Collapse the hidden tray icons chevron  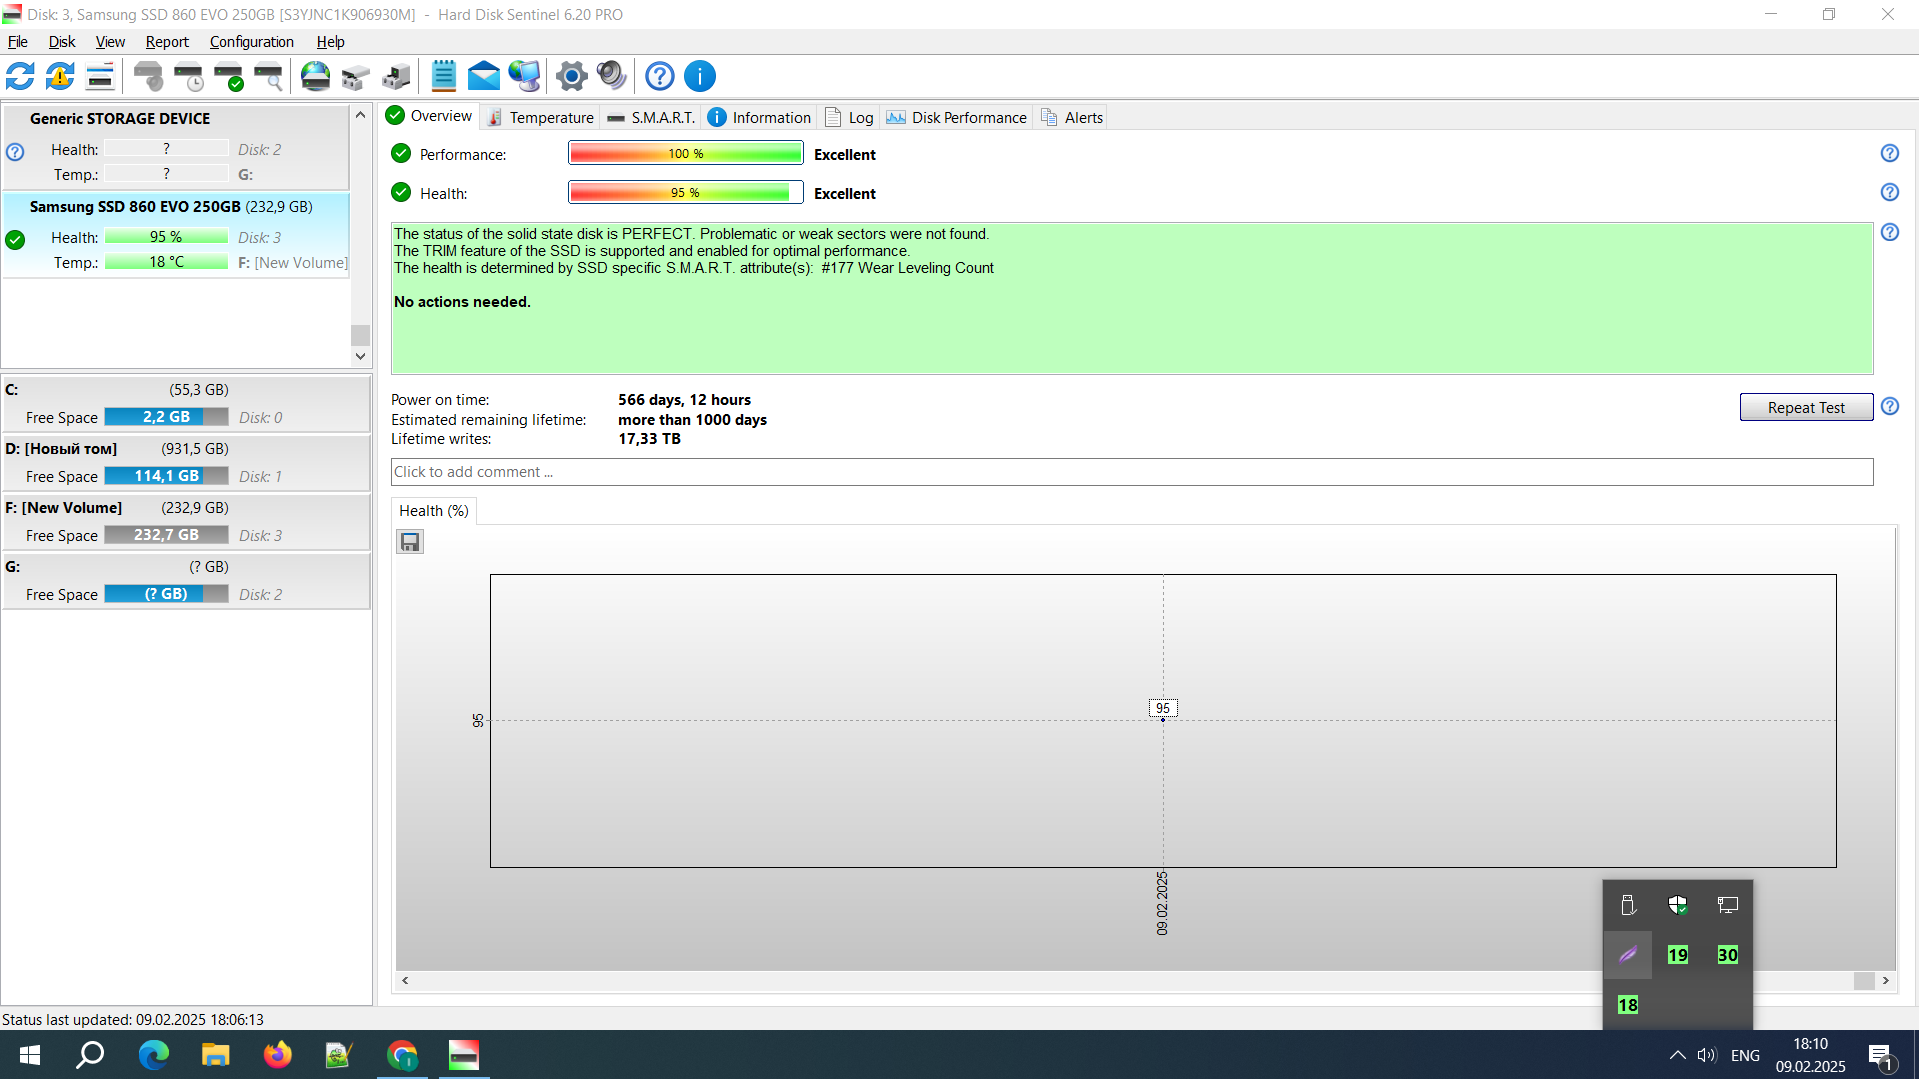(1677, 1055)
